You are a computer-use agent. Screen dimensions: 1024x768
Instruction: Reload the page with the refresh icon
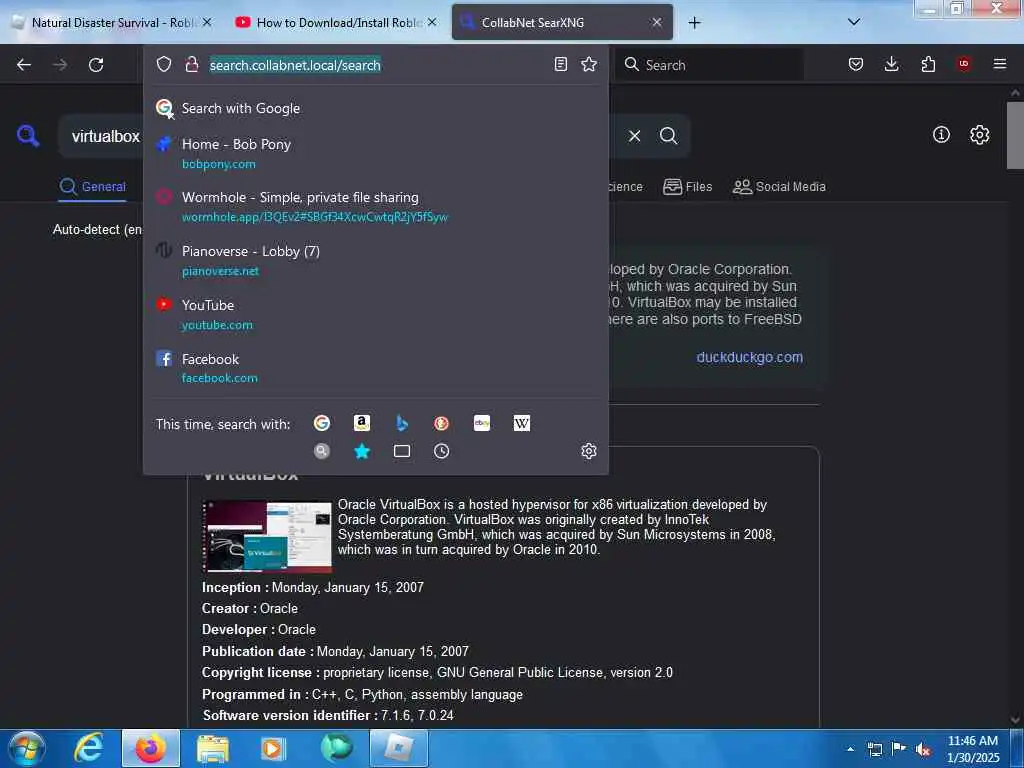(96, 65)
